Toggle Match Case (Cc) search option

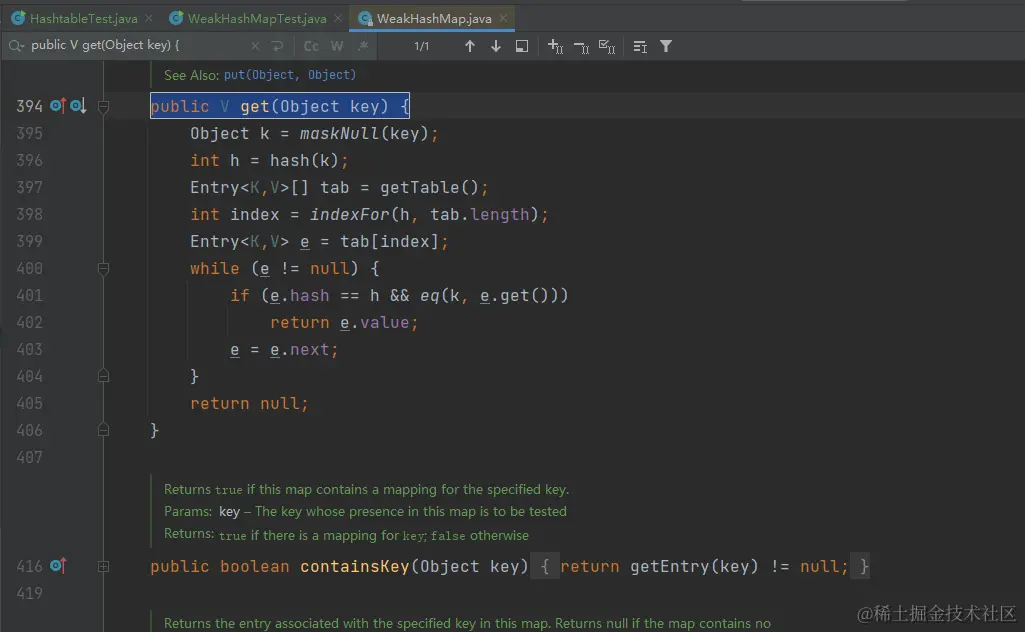click(311, 46)
